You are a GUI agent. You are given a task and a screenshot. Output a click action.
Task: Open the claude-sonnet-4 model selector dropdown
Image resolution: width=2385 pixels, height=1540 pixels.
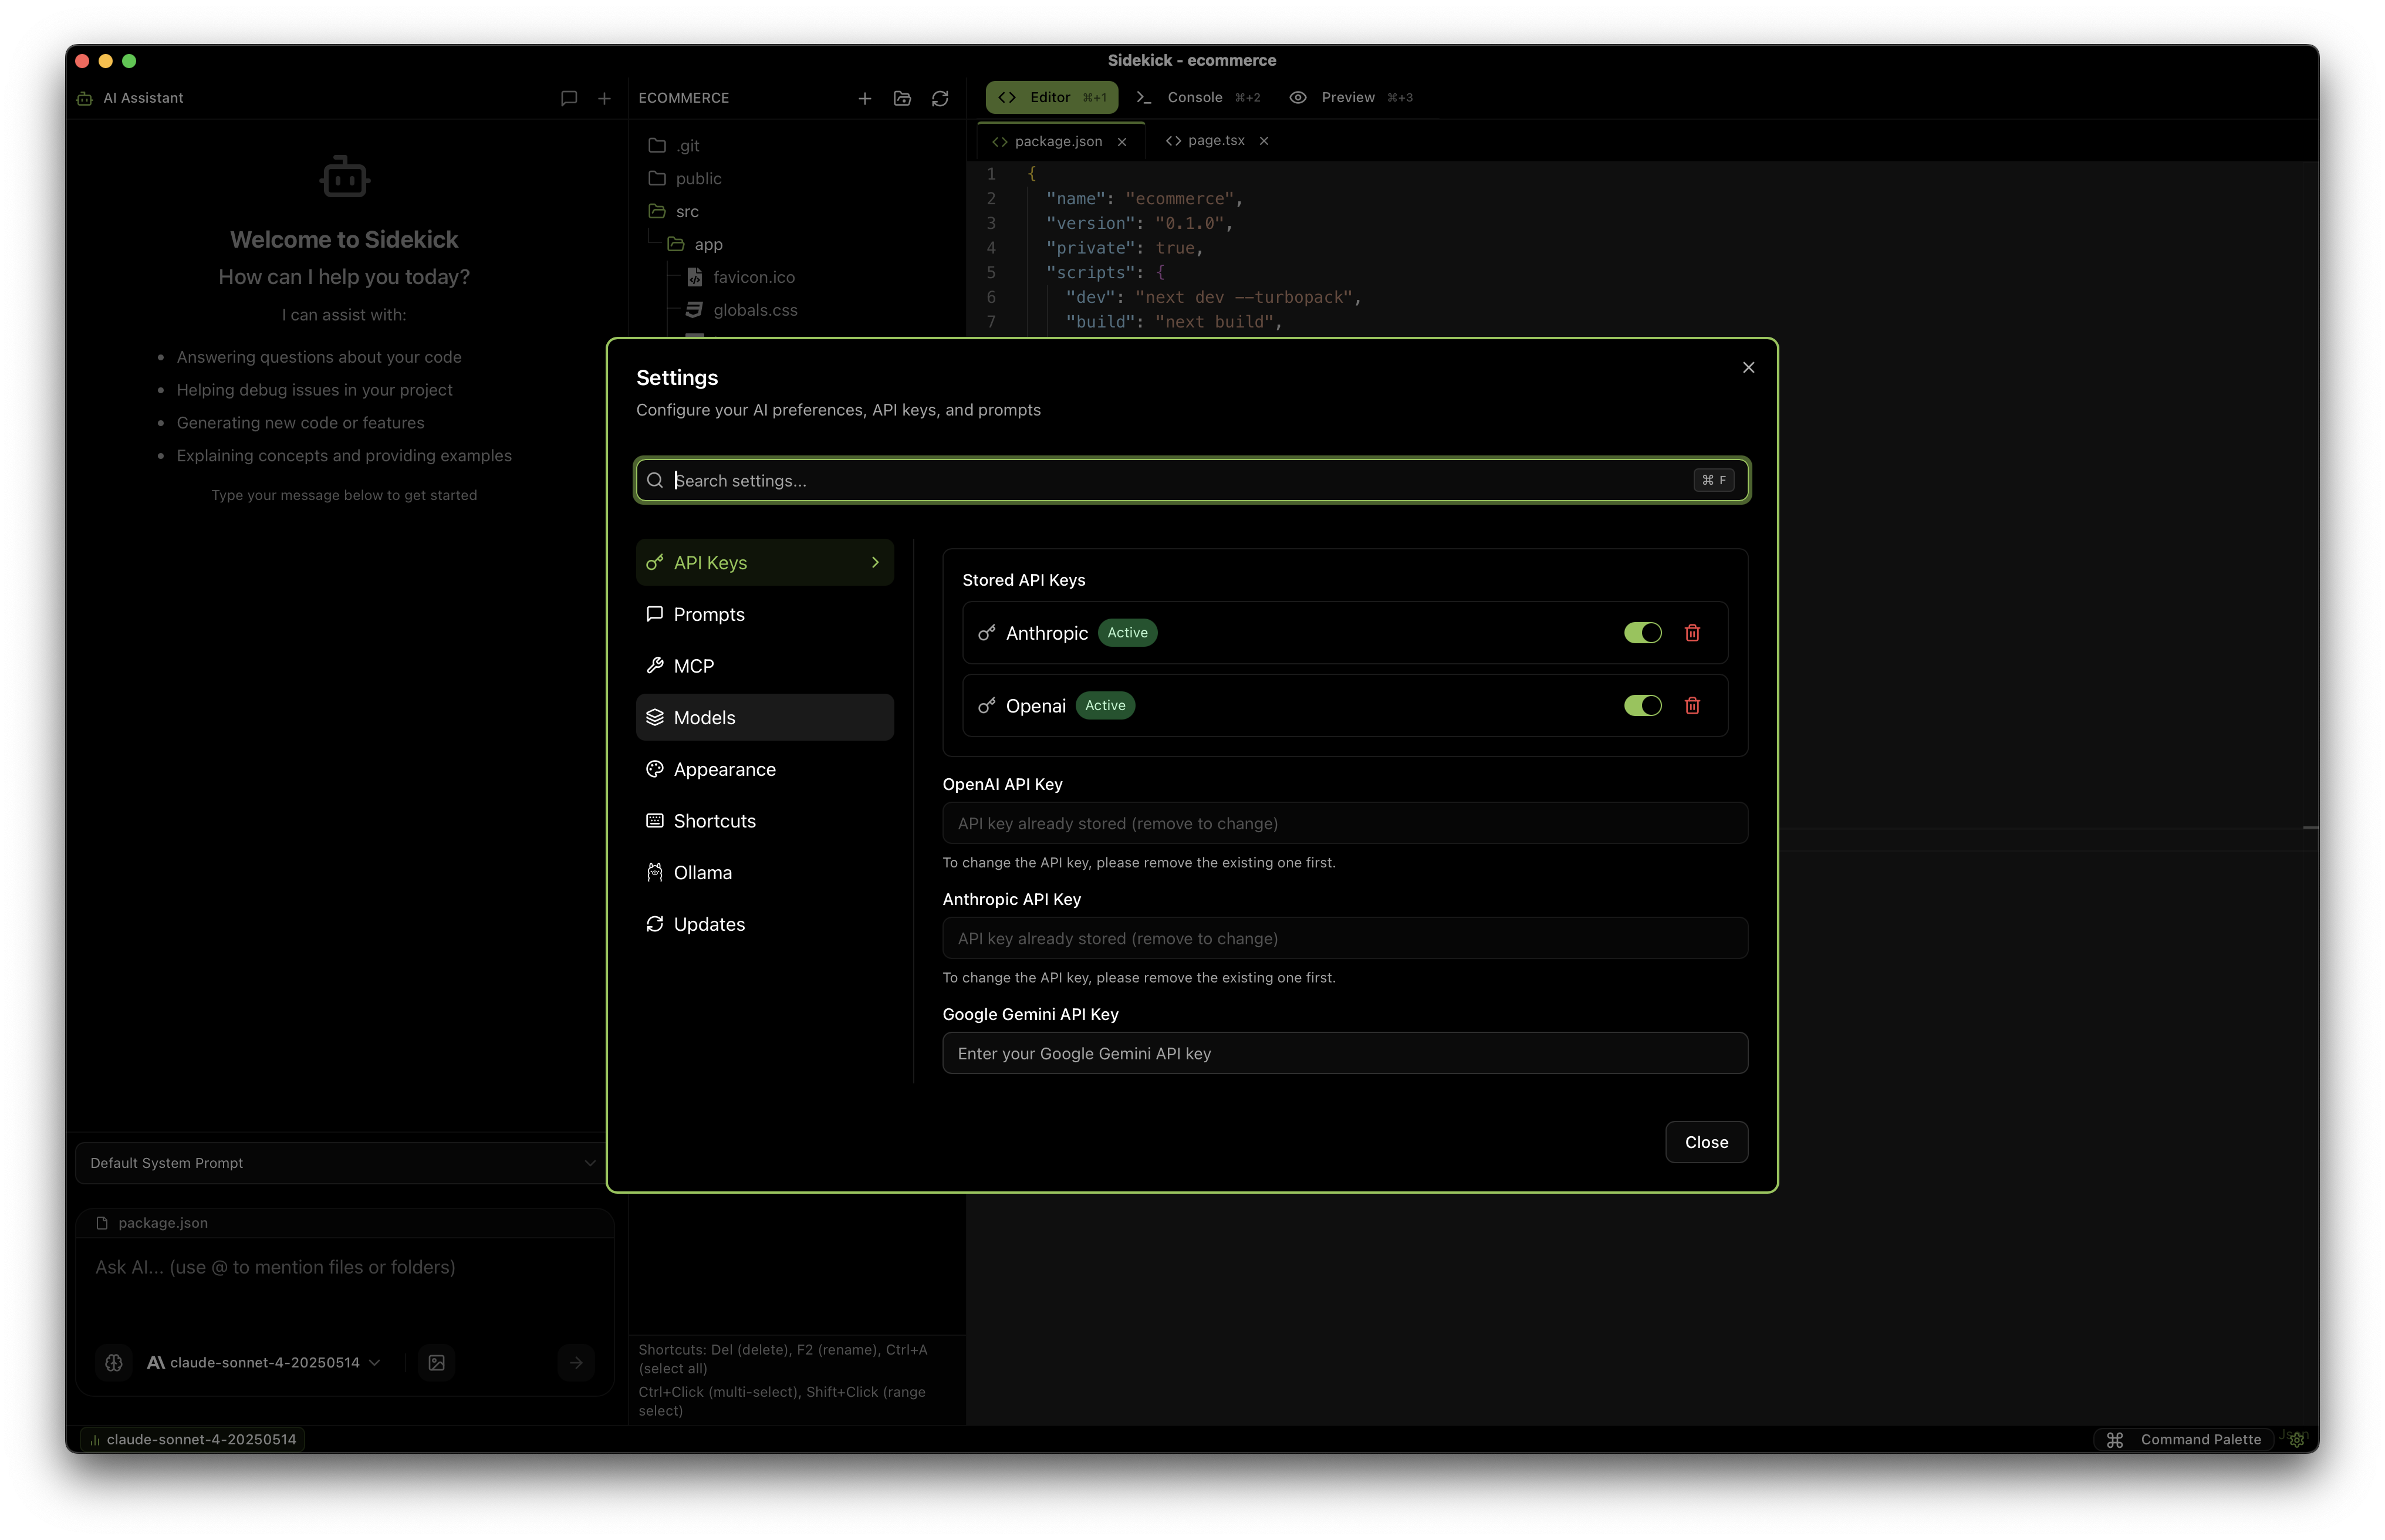click(265, 1362)
